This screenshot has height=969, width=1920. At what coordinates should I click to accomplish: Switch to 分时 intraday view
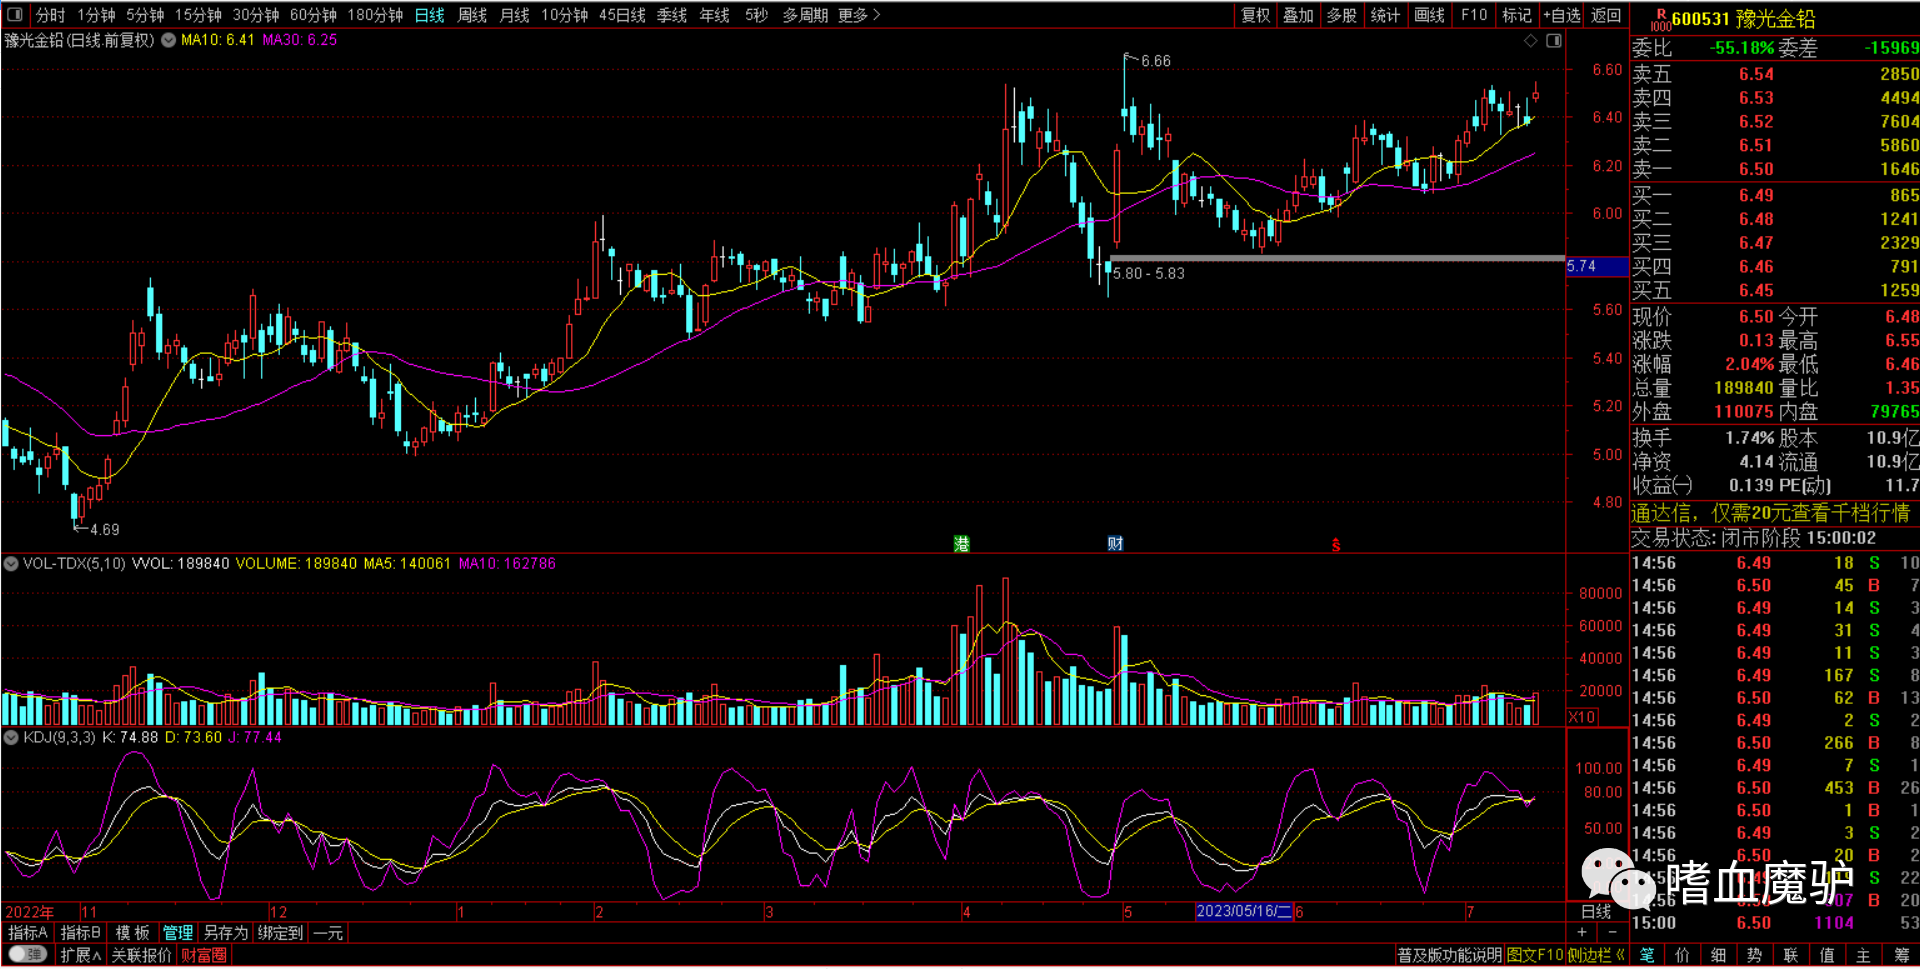(50, 15)
